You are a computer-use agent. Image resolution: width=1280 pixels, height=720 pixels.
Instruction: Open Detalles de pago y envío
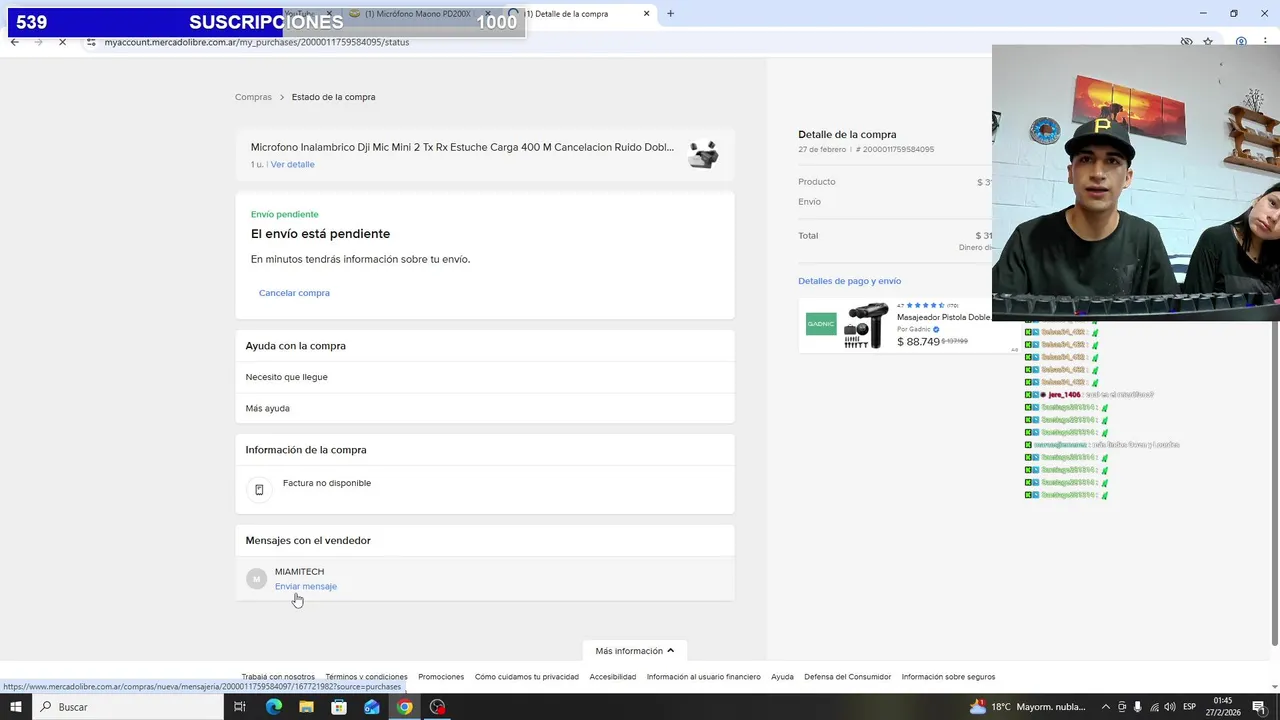(x=850, y=281)
